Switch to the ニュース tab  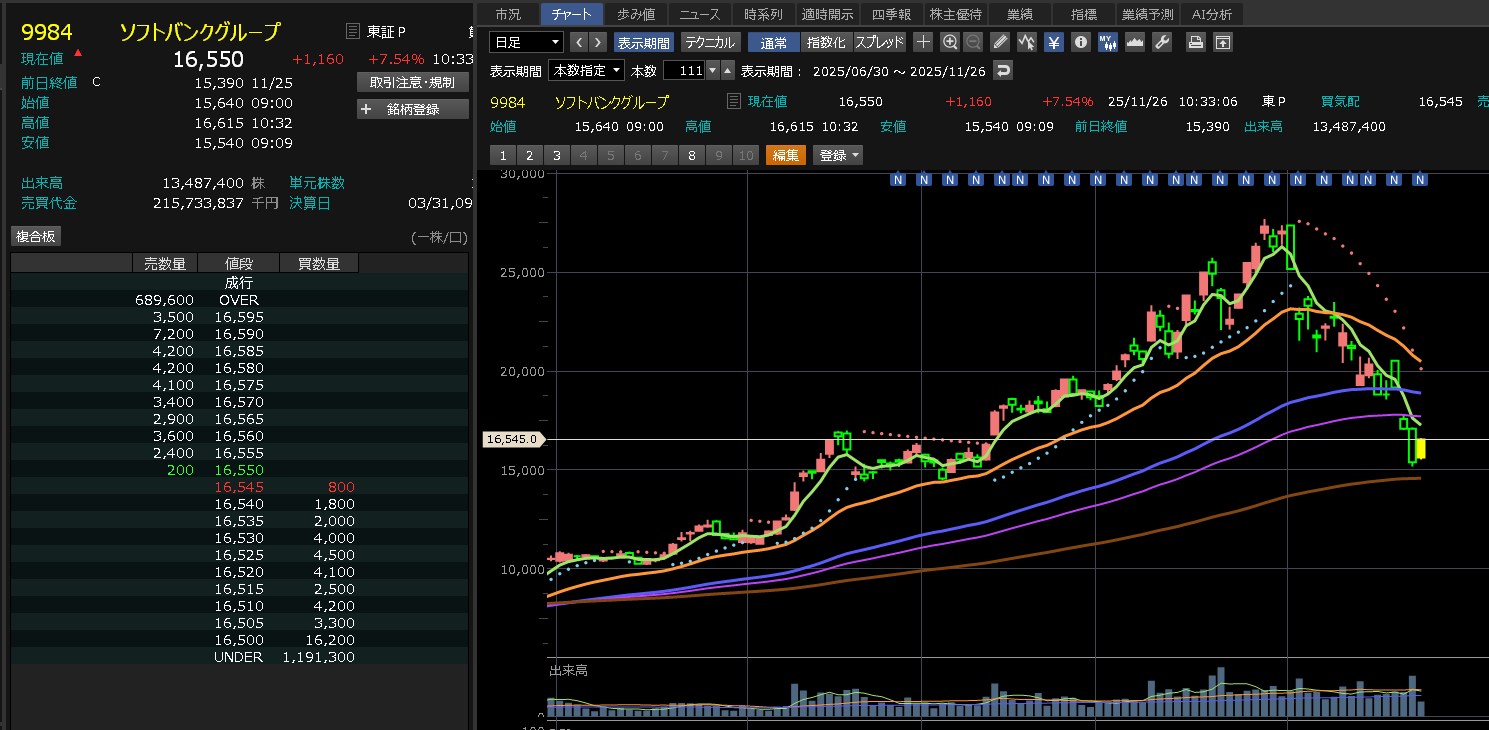[x=700, y=14]
